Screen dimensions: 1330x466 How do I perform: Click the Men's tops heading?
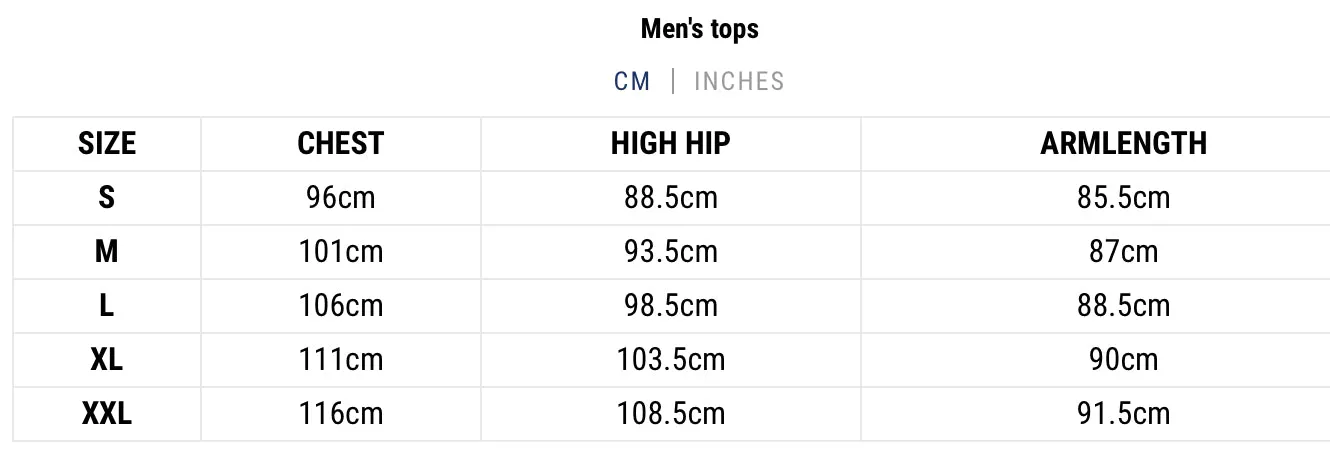(700, 29)
